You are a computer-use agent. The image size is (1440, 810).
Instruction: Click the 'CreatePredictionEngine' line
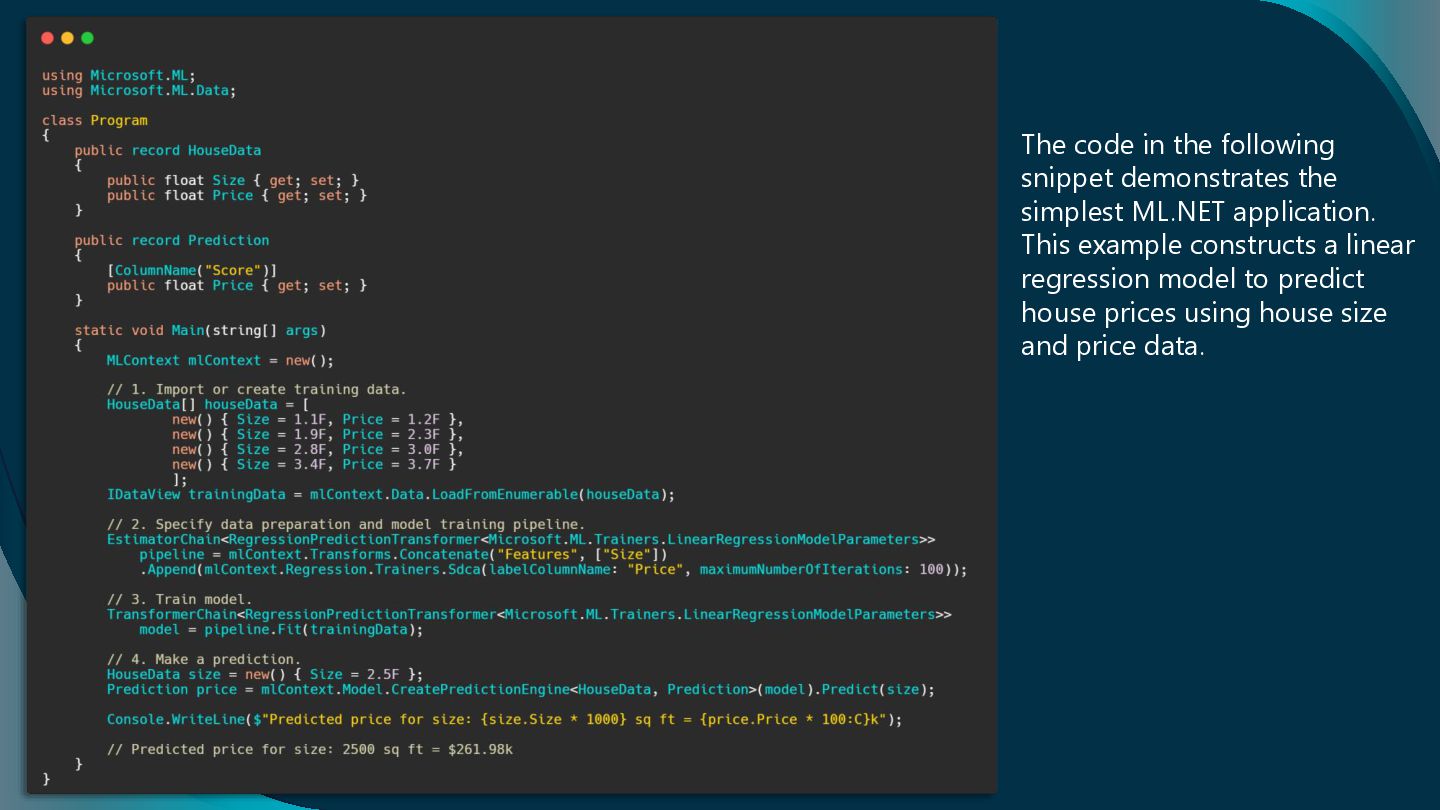[521, 689]
